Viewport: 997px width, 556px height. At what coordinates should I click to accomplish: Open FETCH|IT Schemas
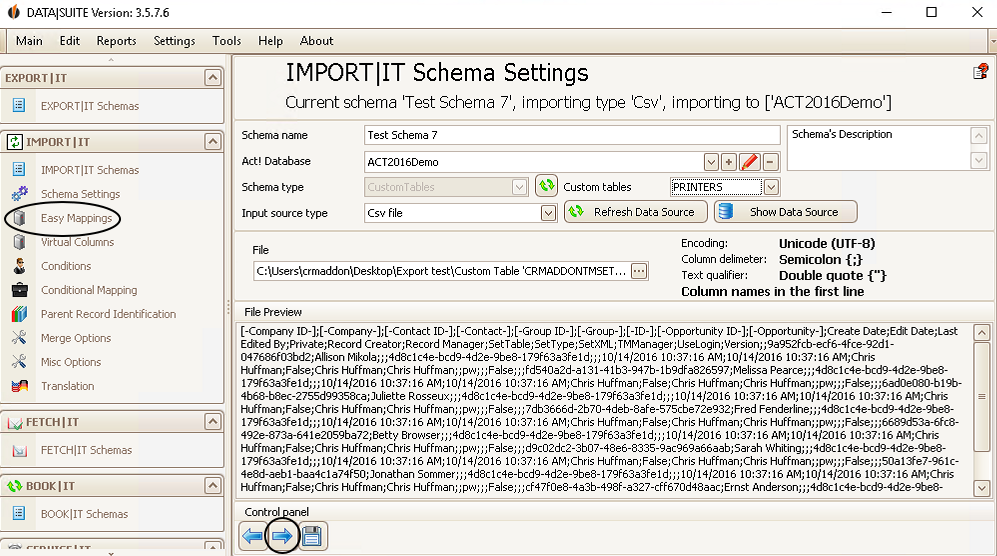coord(86,450)
